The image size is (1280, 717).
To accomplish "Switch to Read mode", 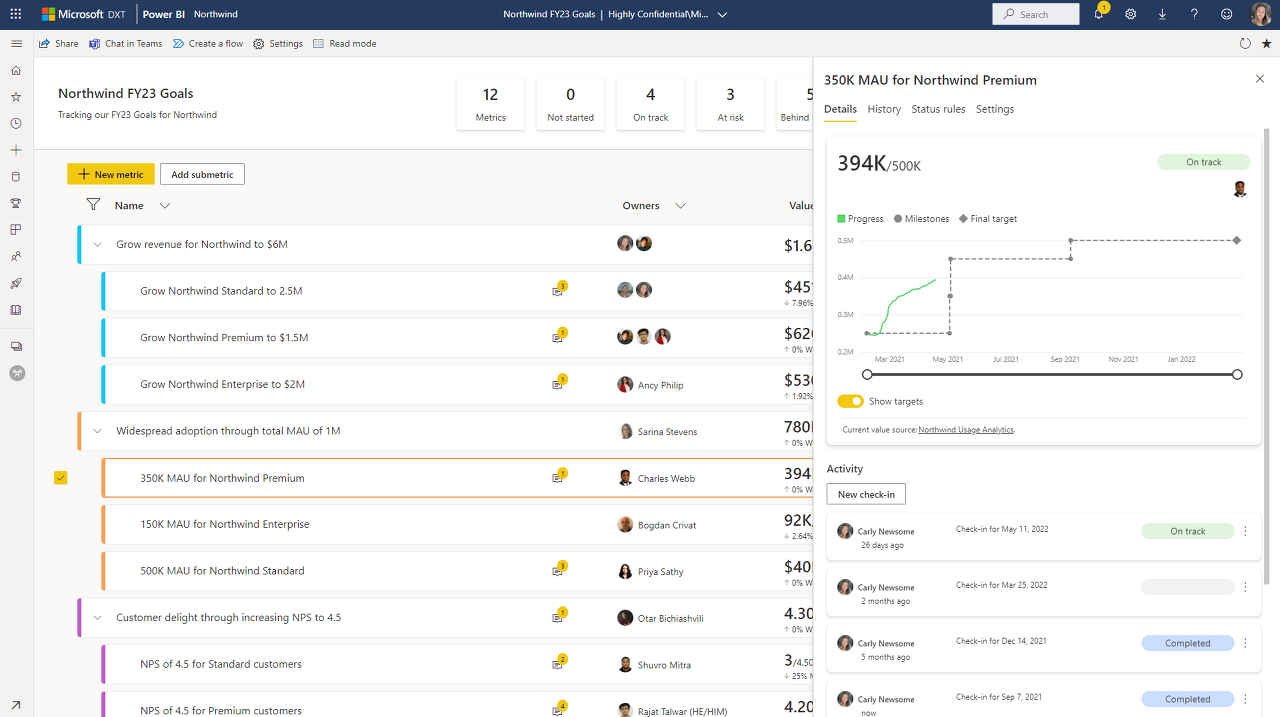I will pyautogui.click(x=344, y=44).
